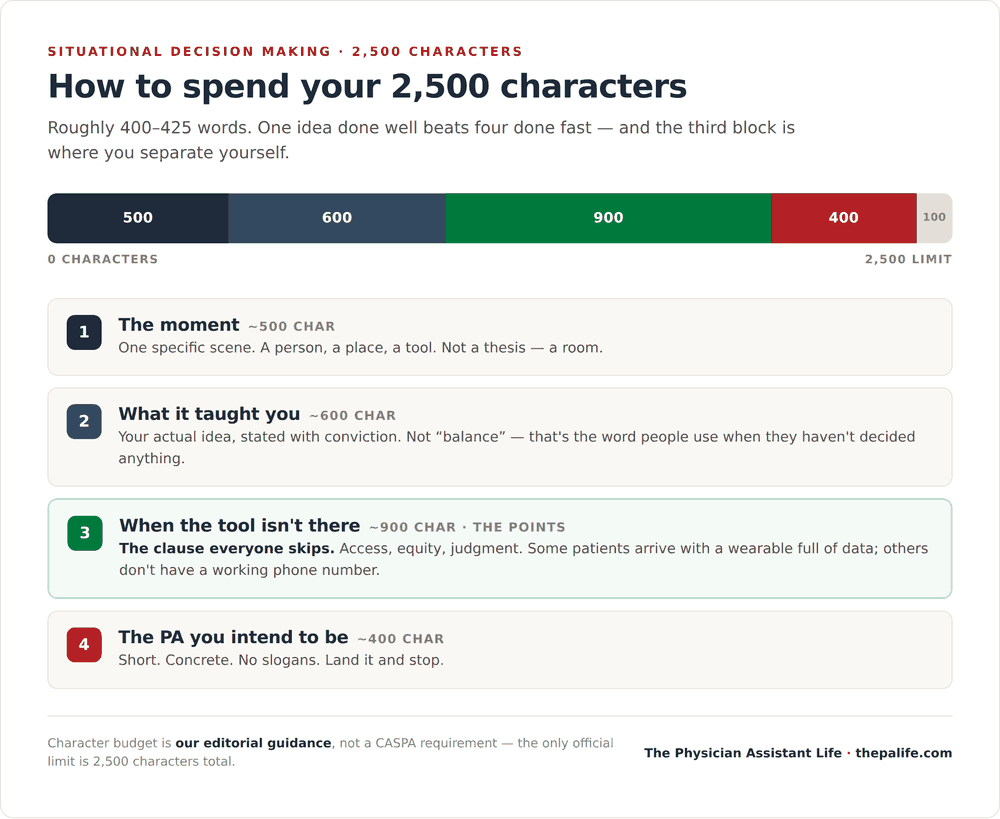Select the green 900 bar segment

tap(608, 218)
